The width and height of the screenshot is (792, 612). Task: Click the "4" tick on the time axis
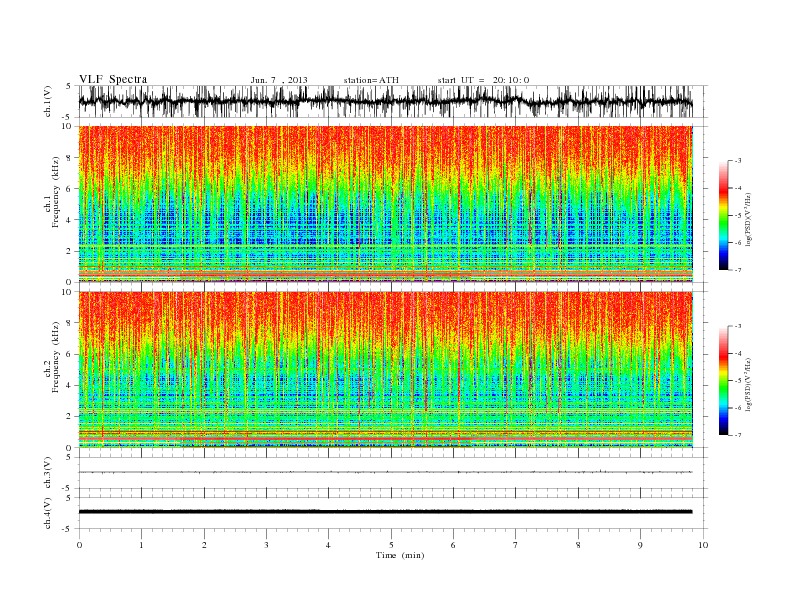329,545
